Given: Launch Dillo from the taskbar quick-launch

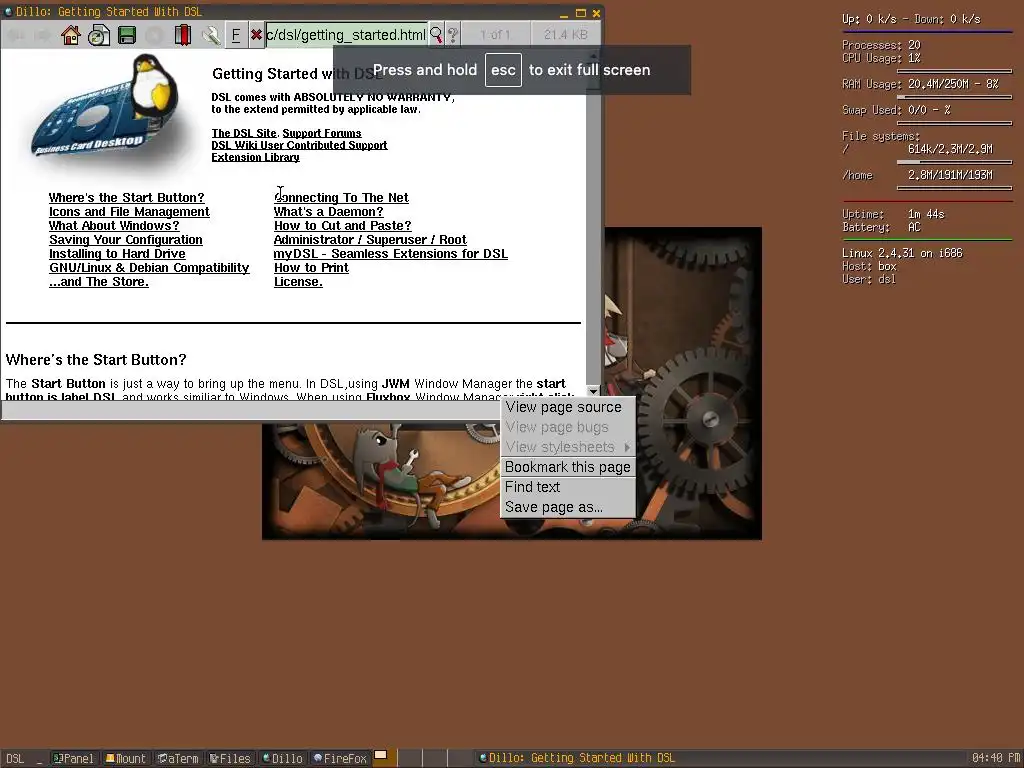Looking at the screenshot, I should point(282,758).
